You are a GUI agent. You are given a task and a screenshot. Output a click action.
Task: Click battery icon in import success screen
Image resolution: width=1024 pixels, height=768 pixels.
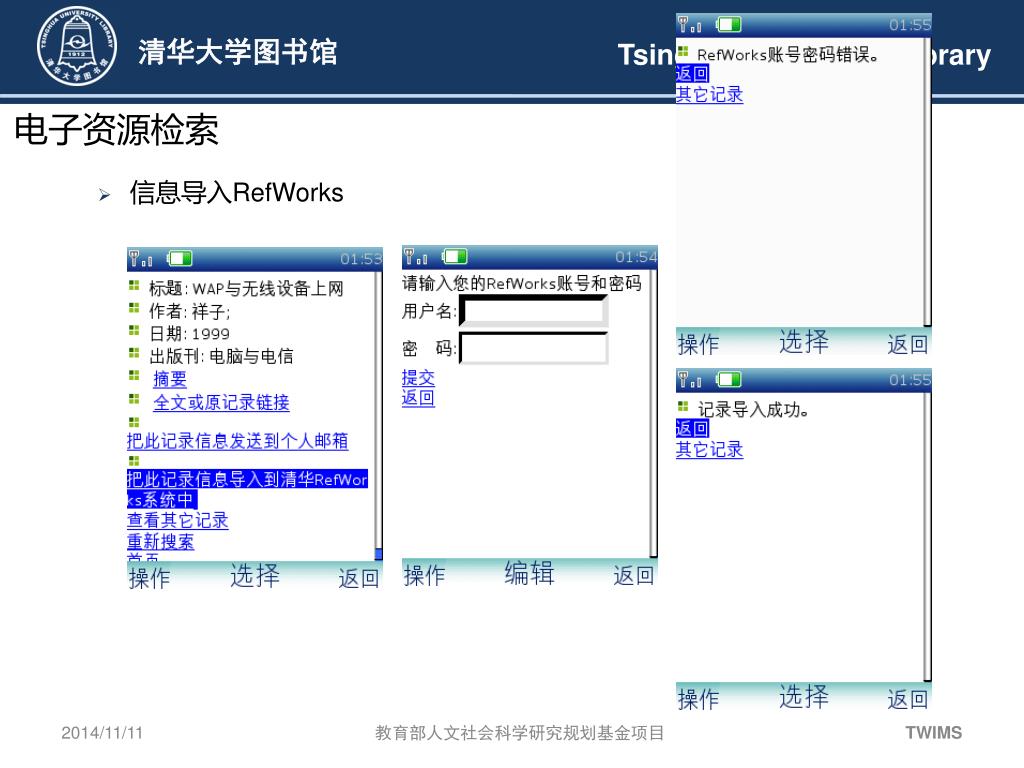pyautogui.click(x=729, y=379)
